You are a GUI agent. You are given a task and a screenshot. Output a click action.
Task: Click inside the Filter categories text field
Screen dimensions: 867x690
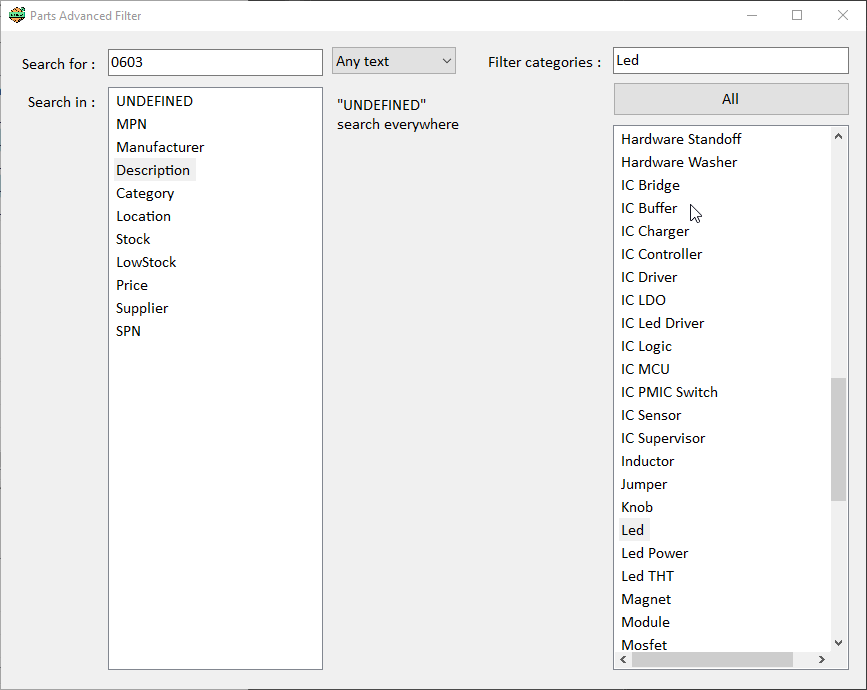(x=730, y=60)
